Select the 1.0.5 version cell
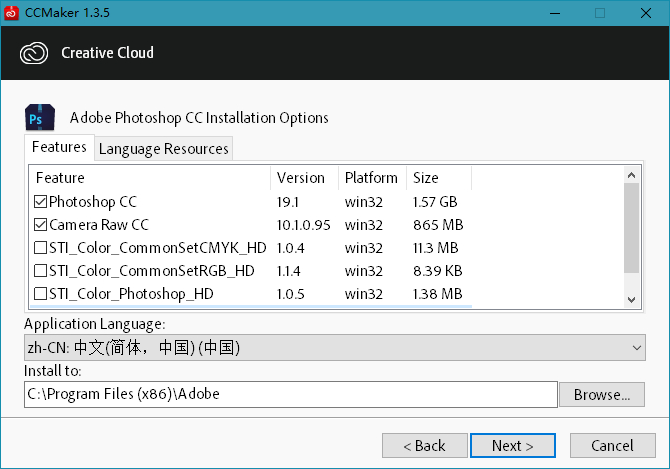The width and height of the screenshot is (670, 469). [291, 294]
